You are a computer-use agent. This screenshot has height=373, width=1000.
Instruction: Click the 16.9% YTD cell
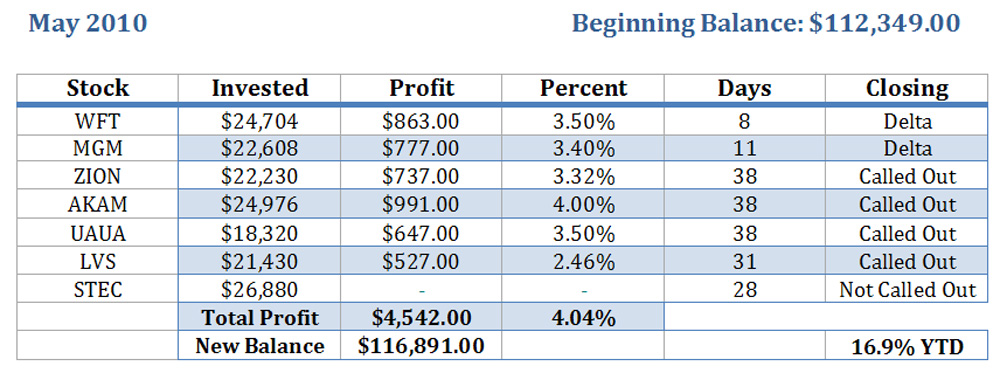(906, 347)
